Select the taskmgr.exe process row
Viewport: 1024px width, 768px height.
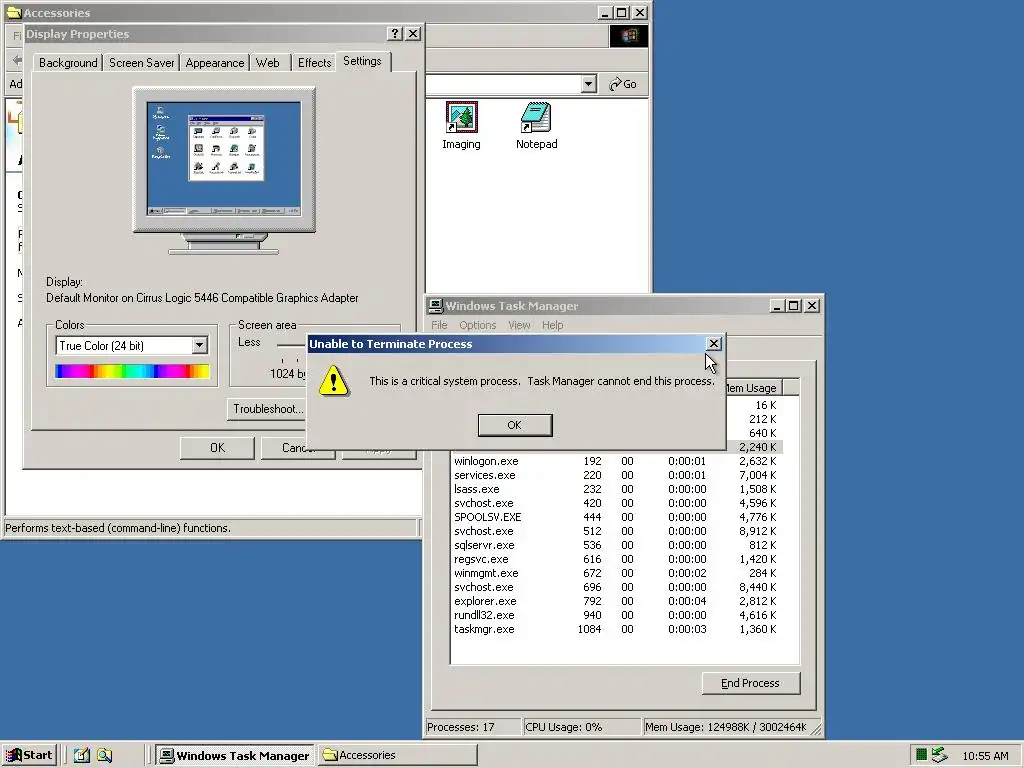616,630
